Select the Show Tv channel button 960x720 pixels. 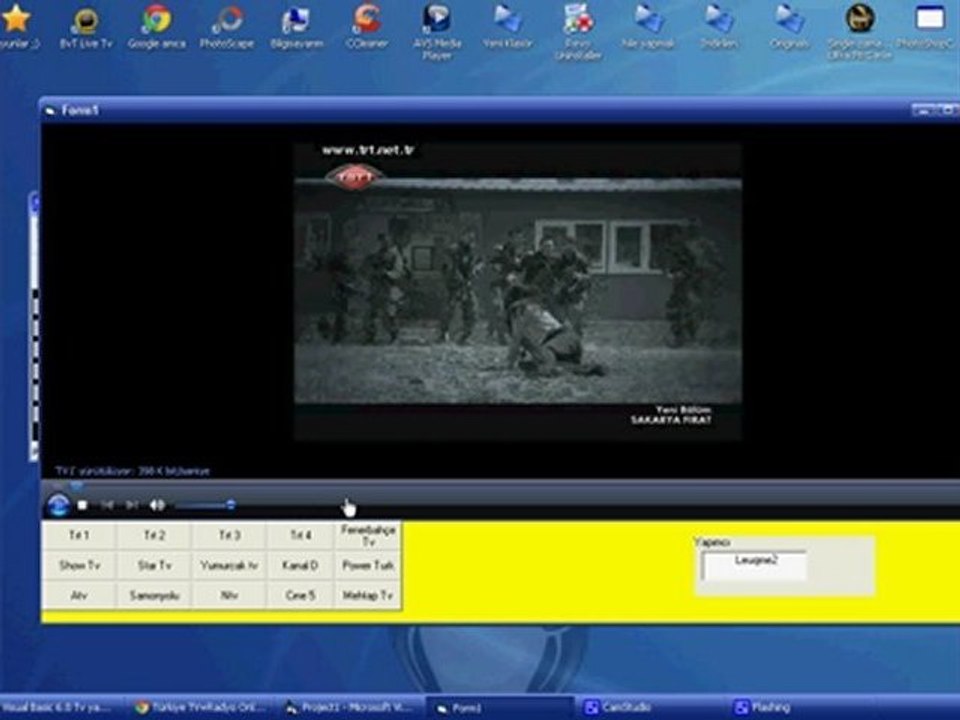point(79,565)
